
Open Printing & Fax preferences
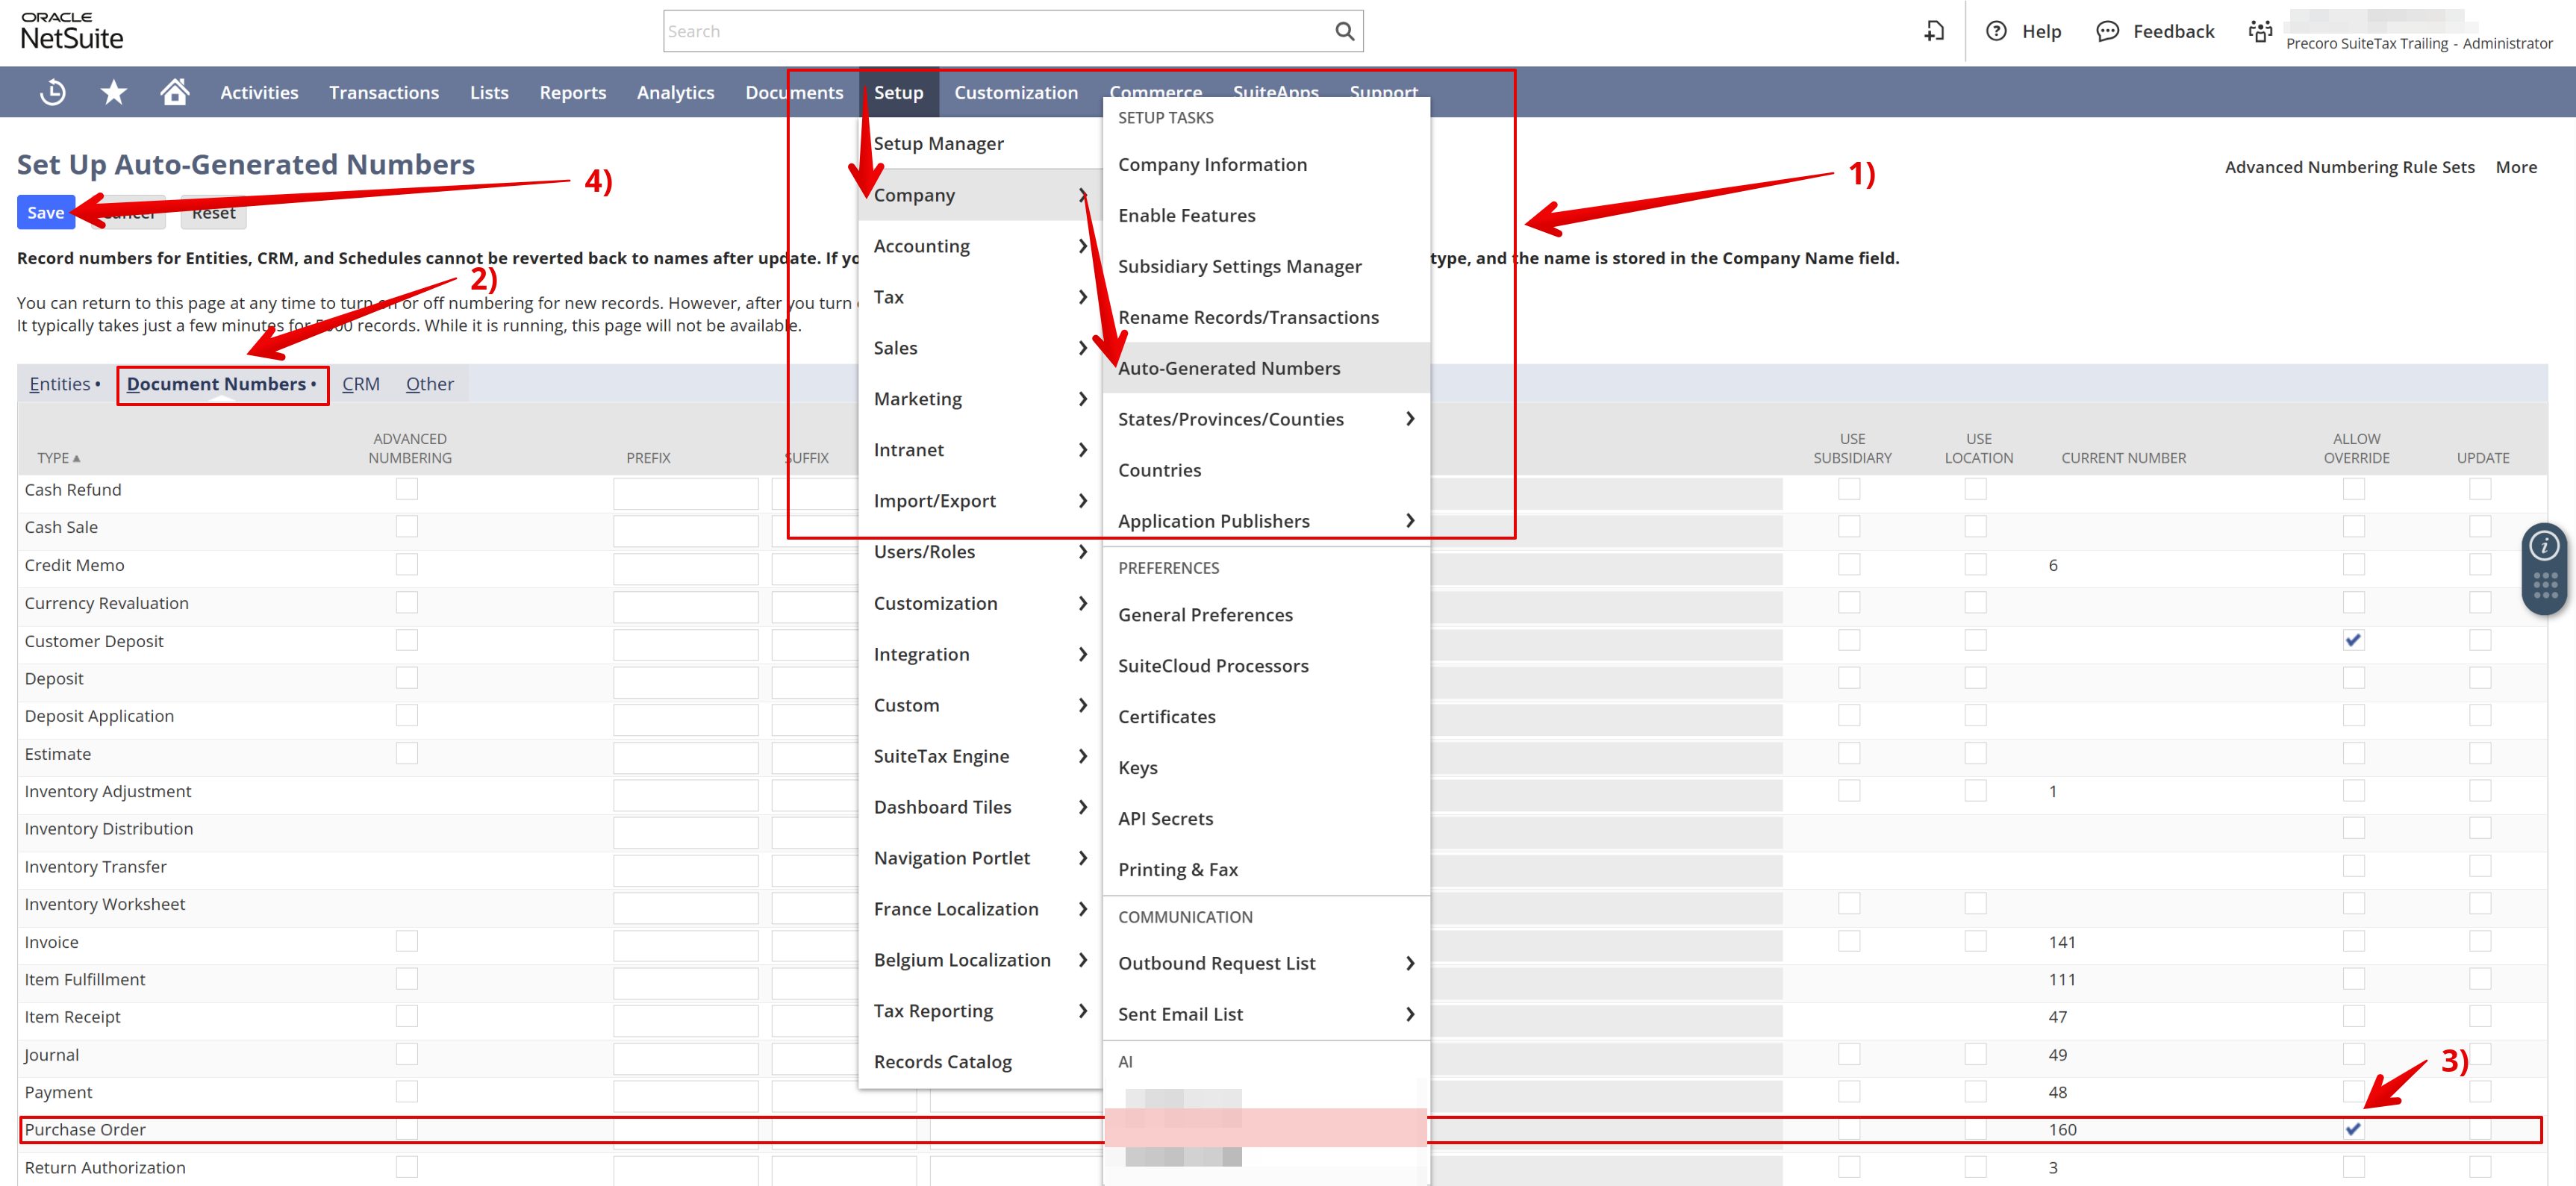coord(1178,870)
